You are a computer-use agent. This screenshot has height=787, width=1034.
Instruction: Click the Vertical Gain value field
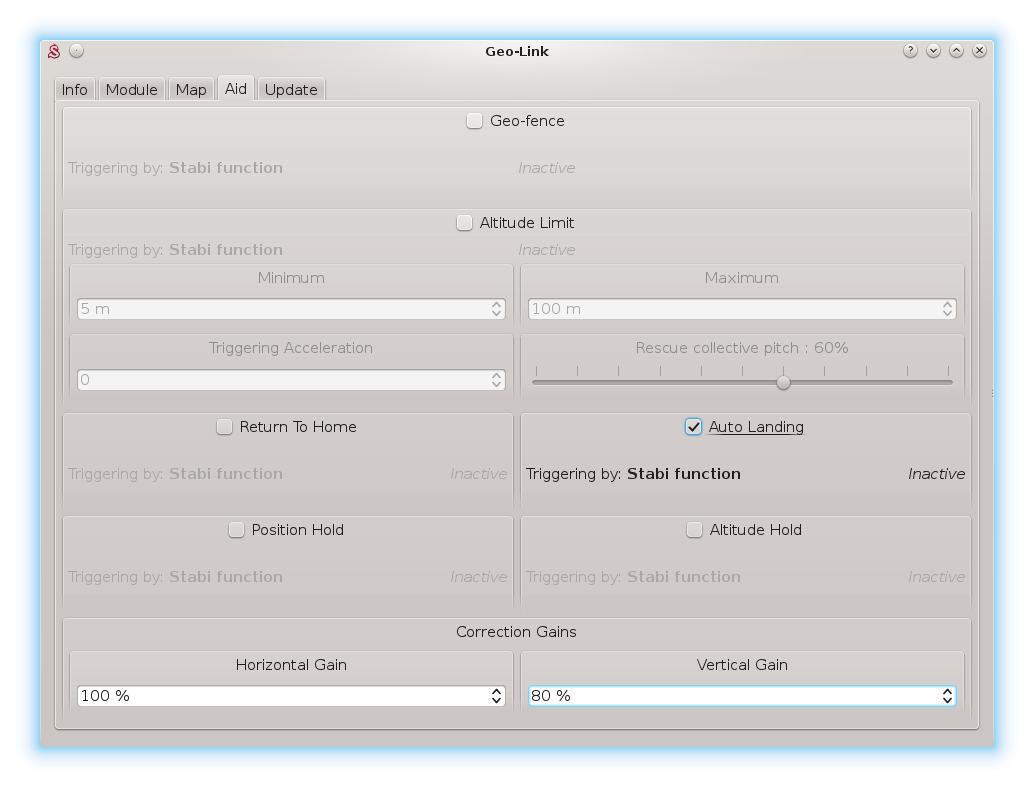tap(730, 696)
